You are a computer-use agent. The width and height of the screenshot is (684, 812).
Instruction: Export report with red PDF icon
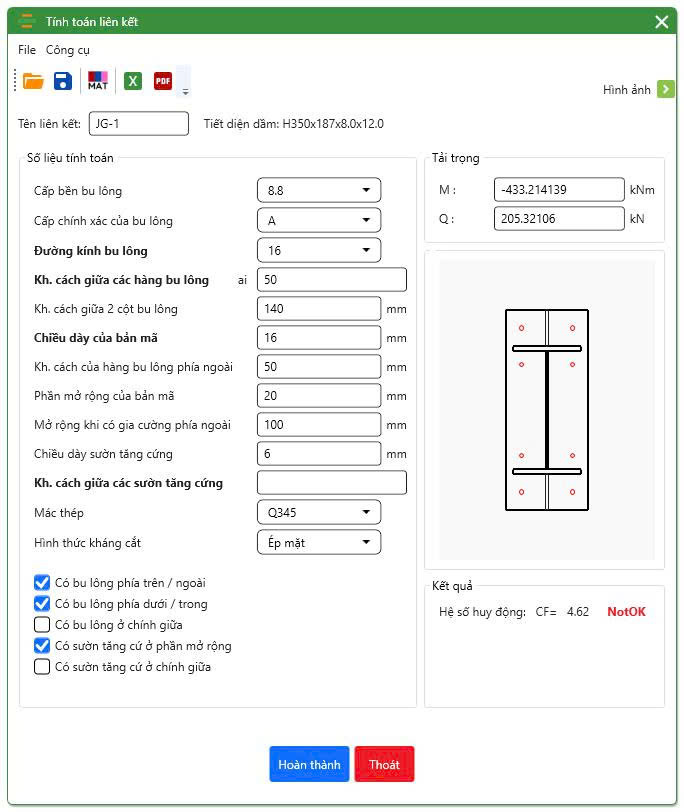tap(163, 82)
